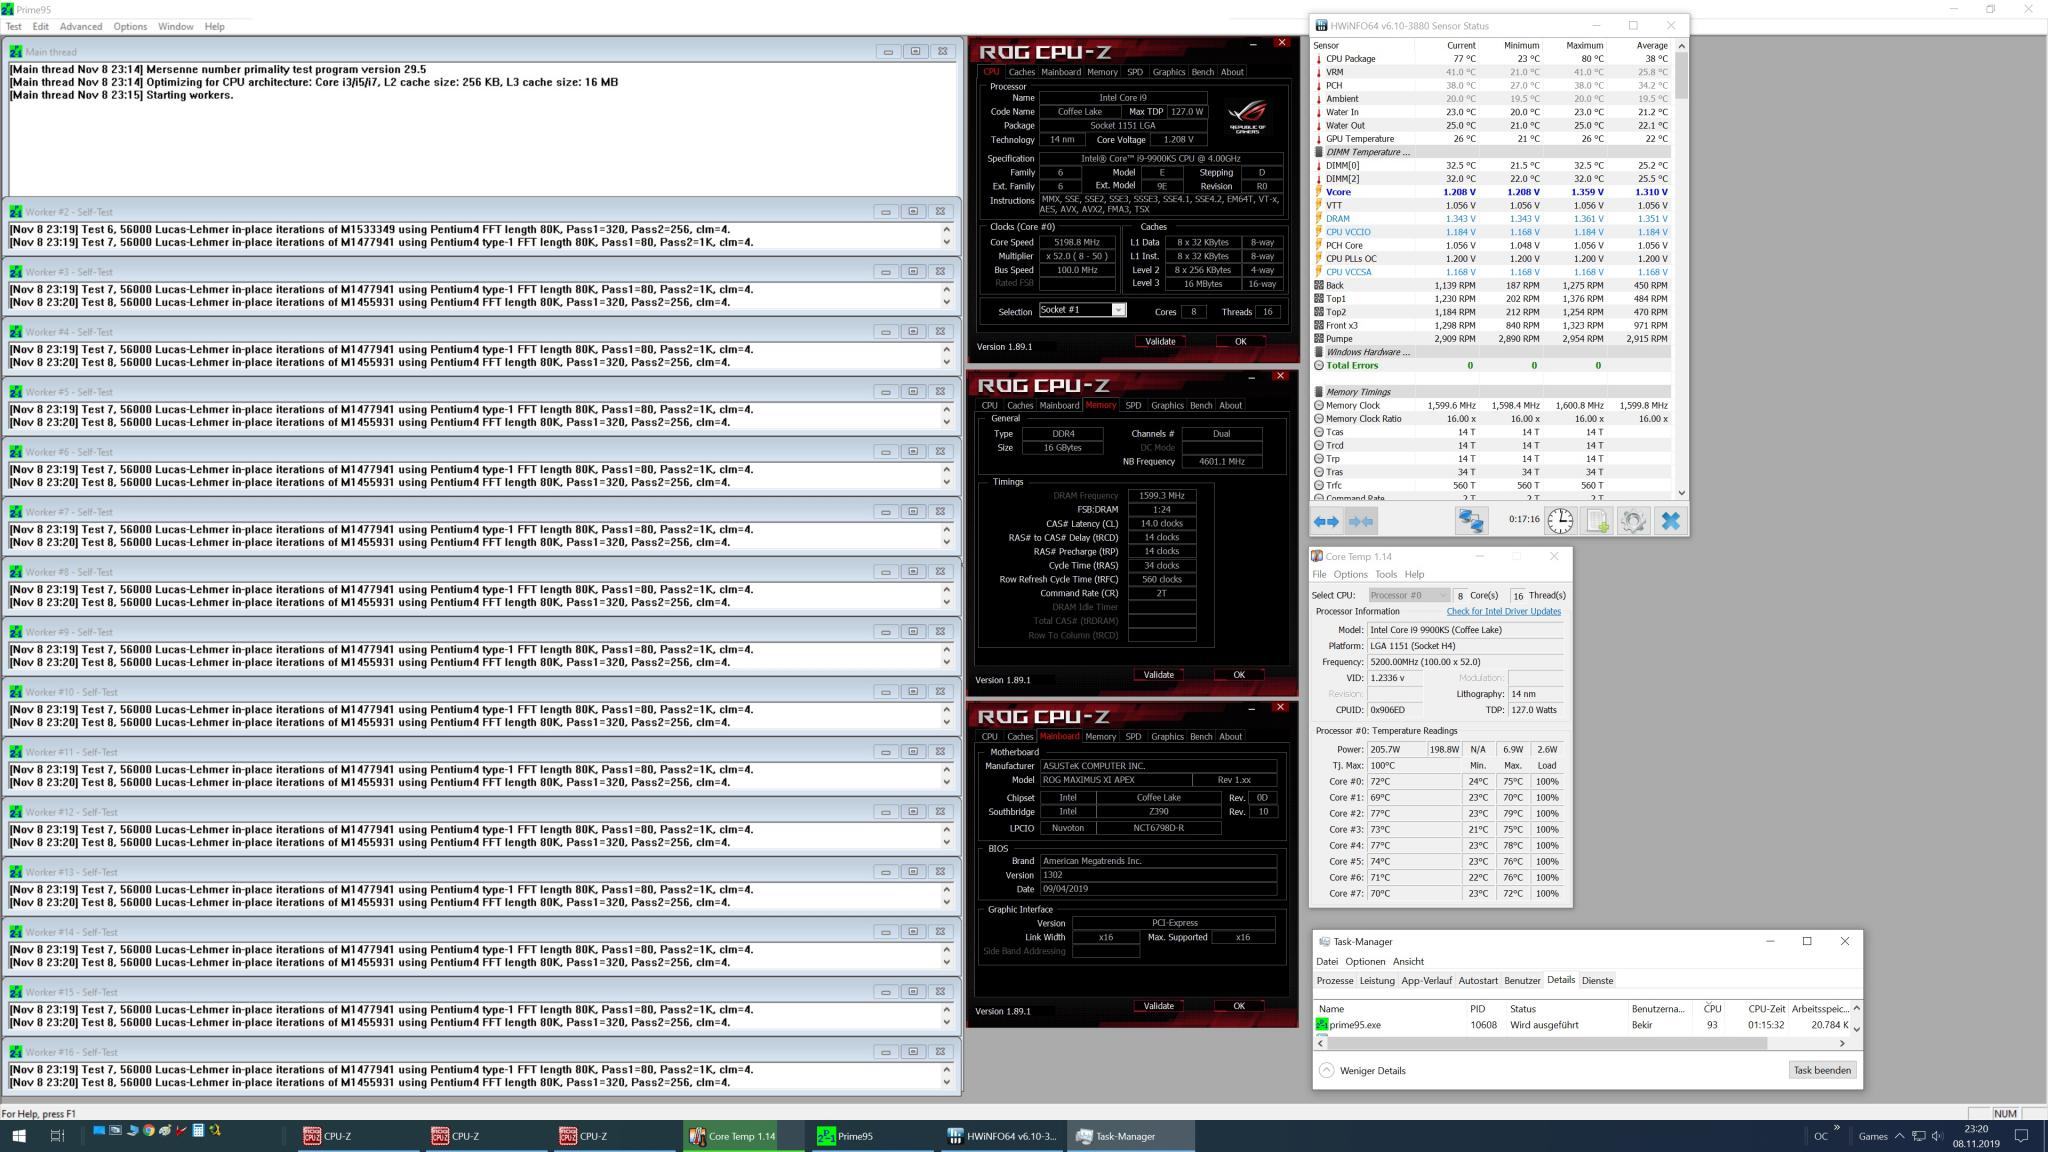The width and height of the screenshot is (2048, 1152).
Task: Click prime95.exe process icon in Task-Manager
Action: click(x=1322, y=1025)
